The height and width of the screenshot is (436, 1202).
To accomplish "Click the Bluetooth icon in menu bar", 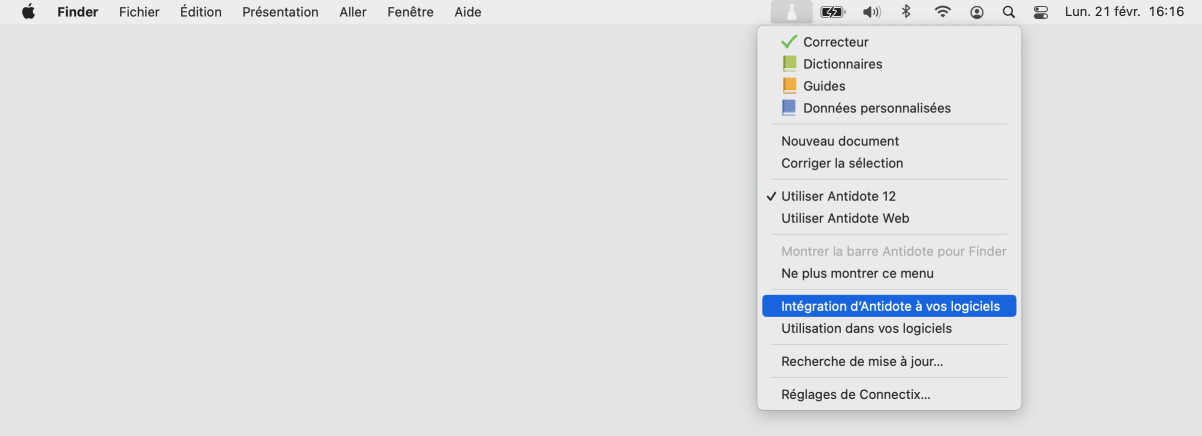I will click(x=907, y=12).
